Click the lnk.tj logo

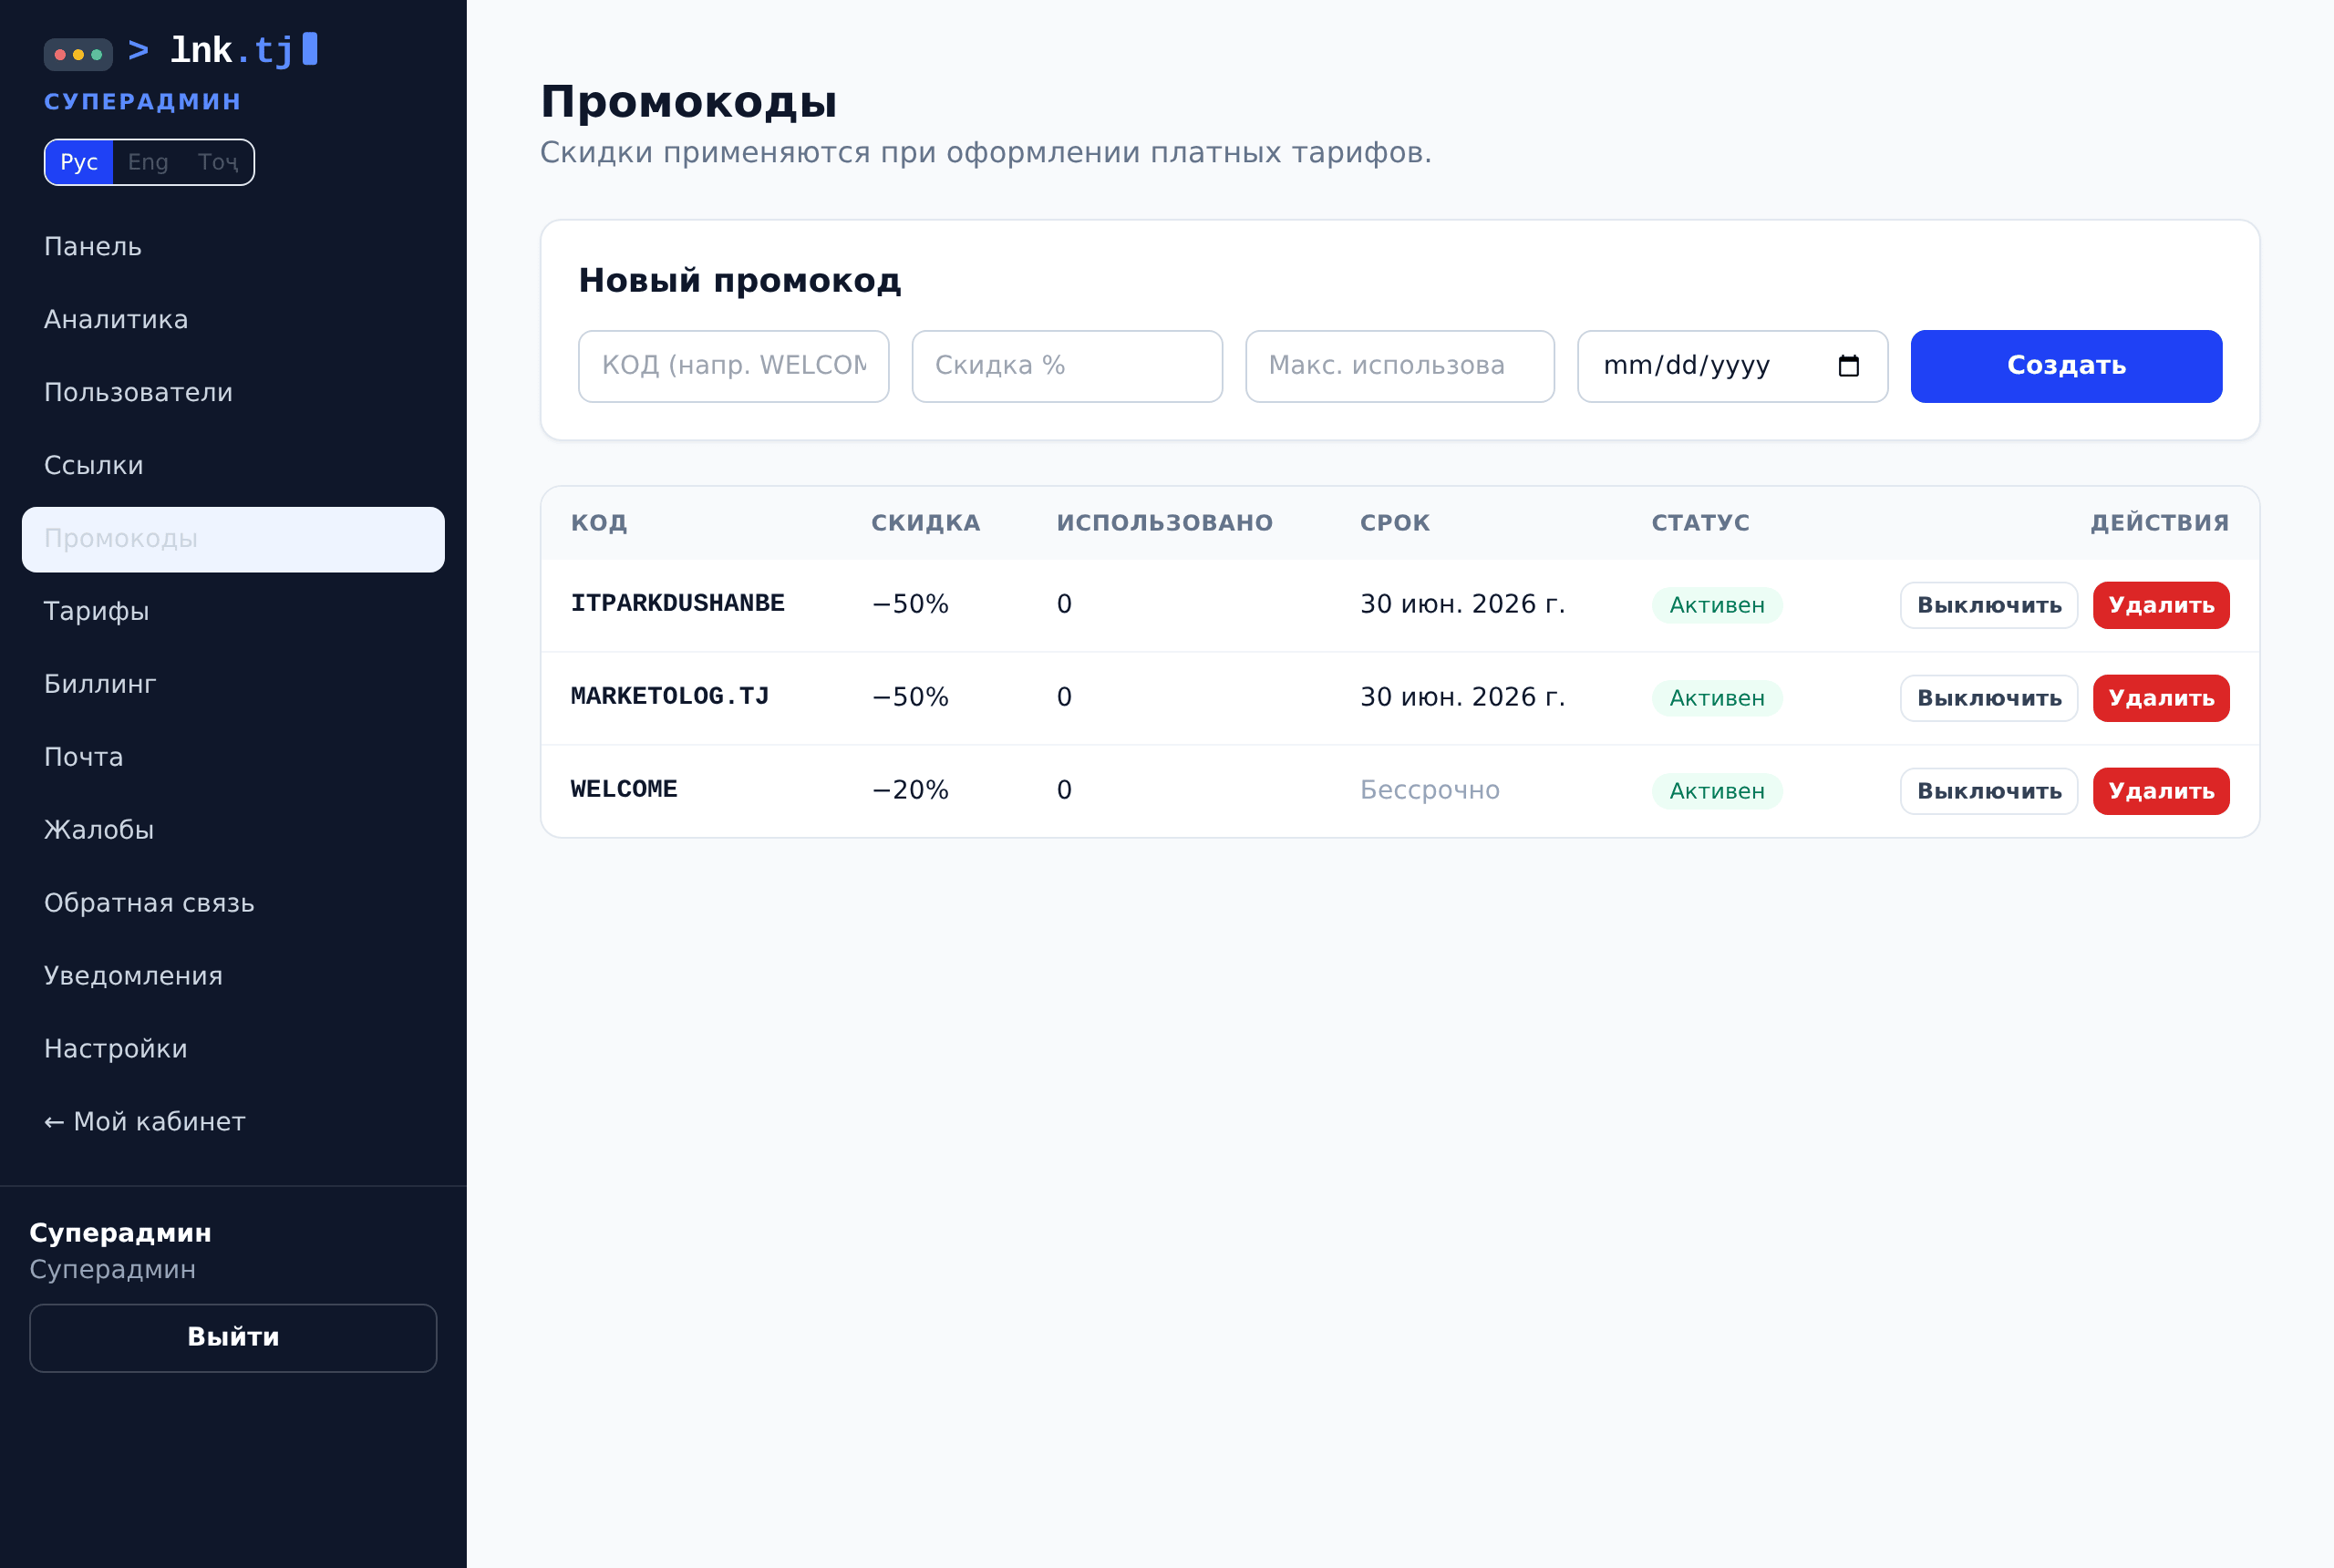[x=181, y=50]
